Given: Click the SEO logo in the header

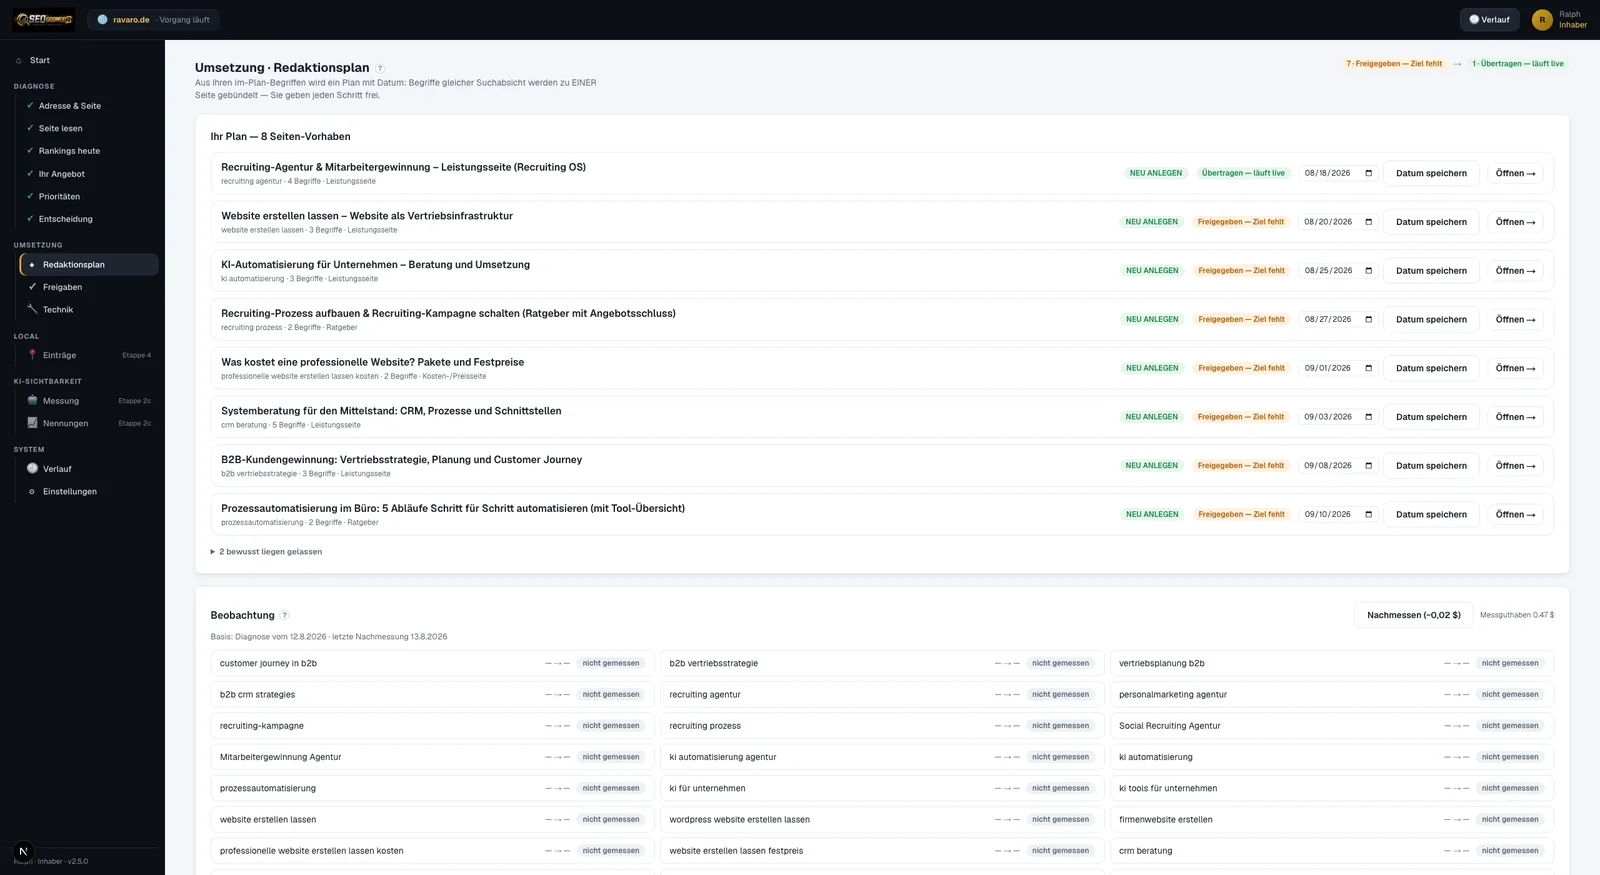Looking at the screenshot, I should 44,19.
